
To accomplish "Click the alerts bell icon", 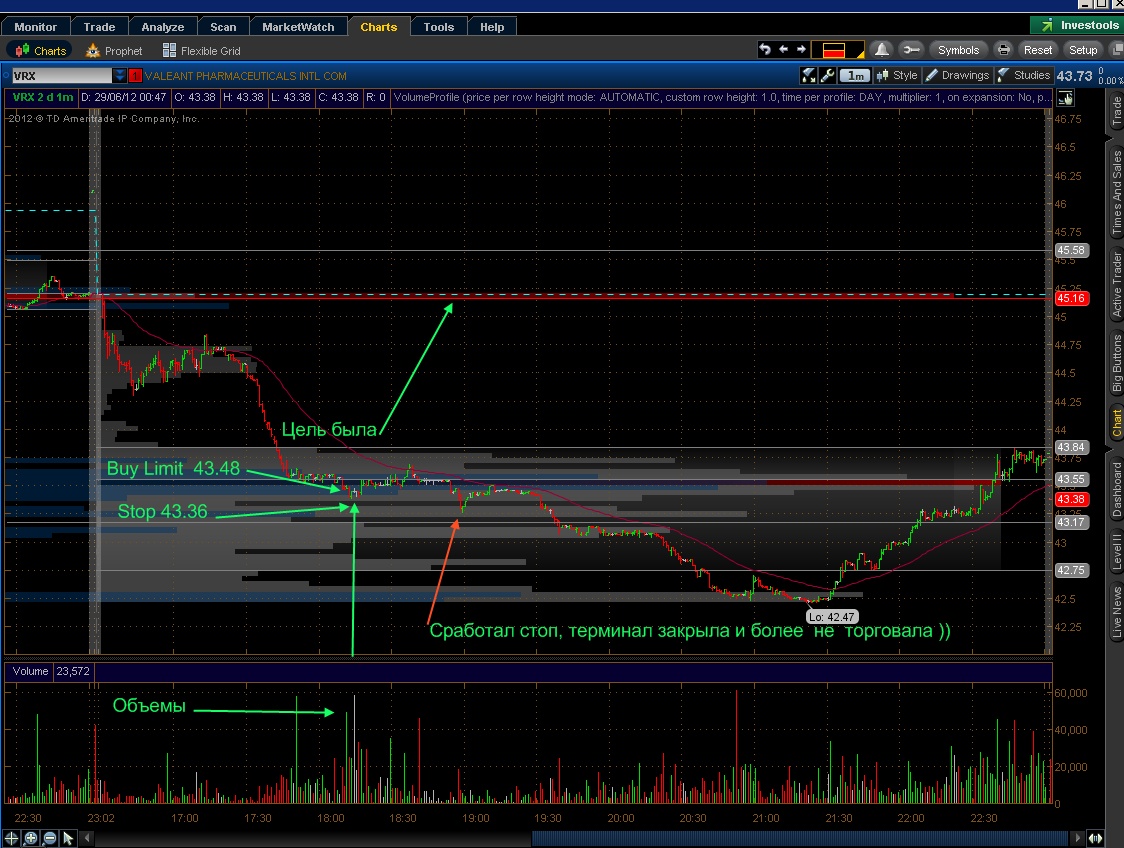I will [882, 49].
